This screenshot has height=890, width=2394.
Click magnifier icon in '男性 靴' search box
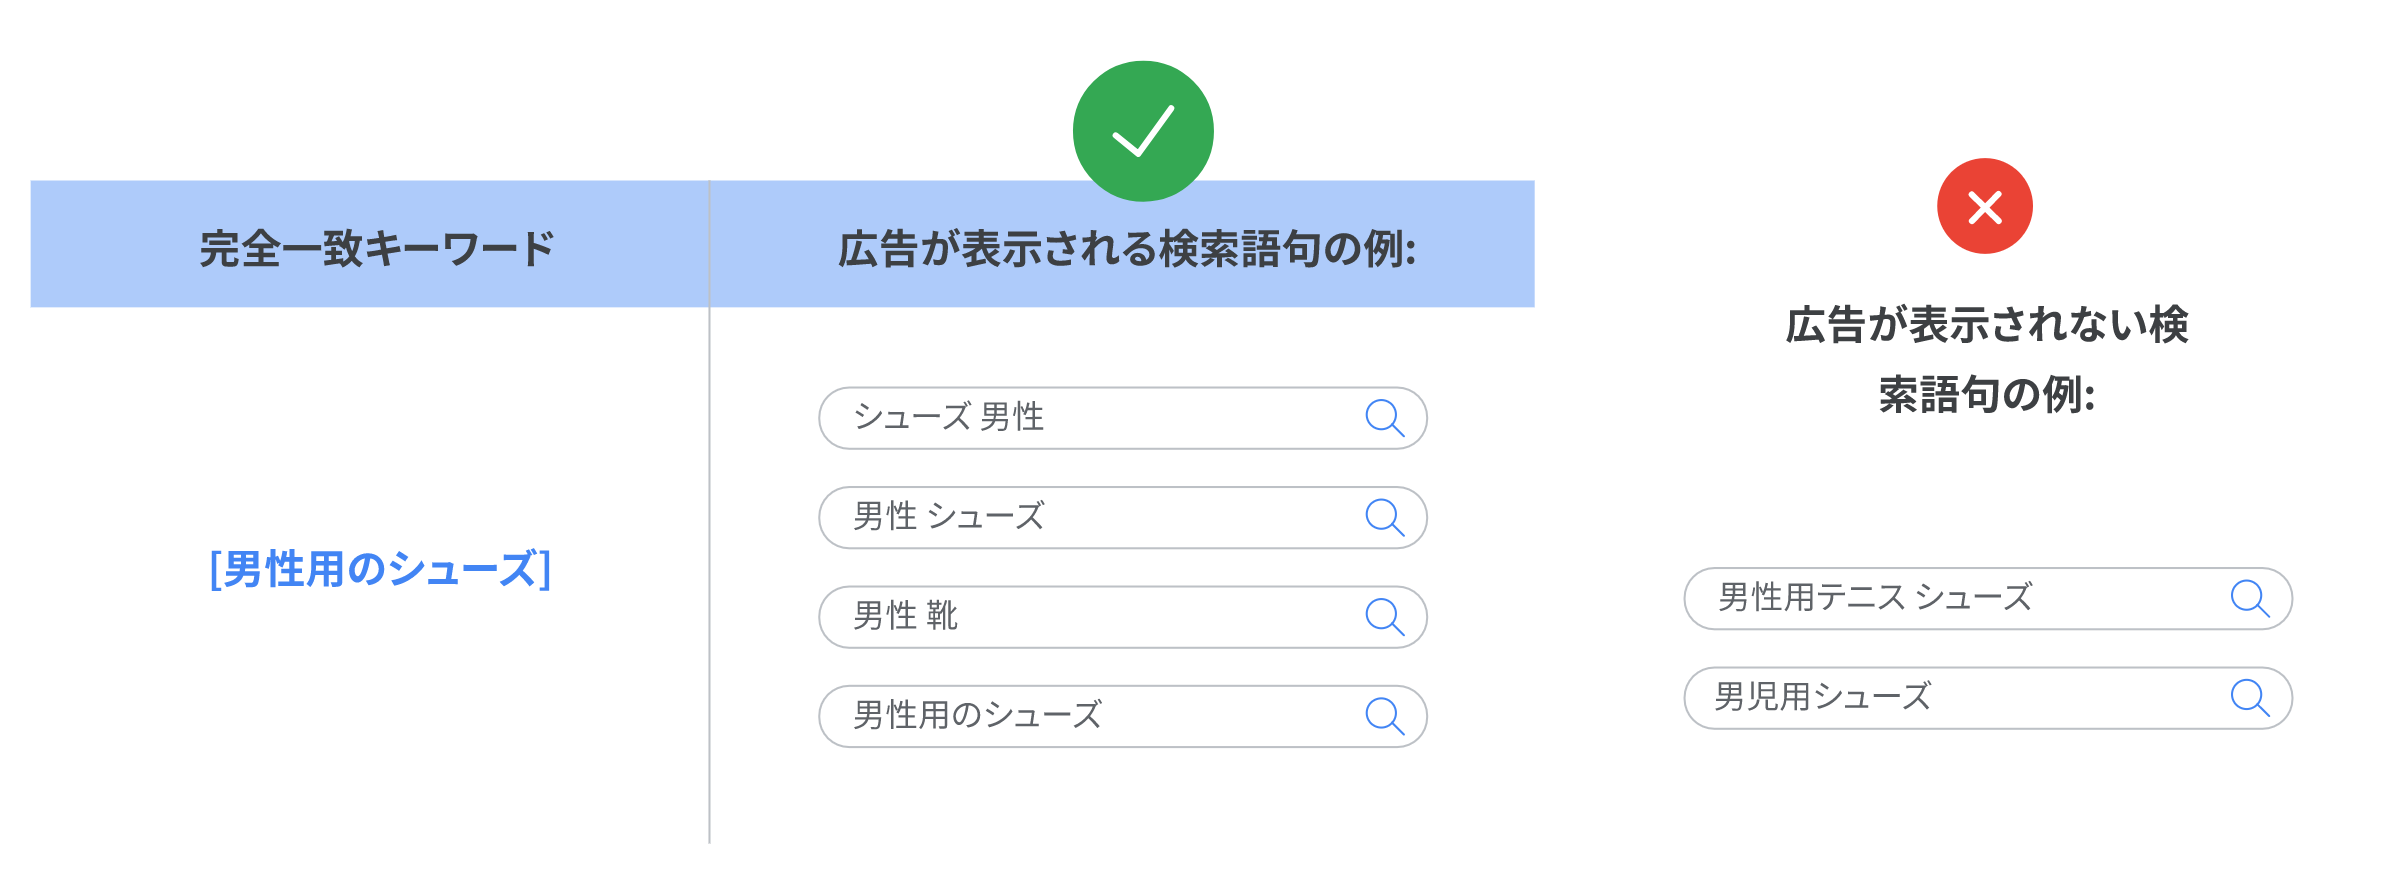1385,617
